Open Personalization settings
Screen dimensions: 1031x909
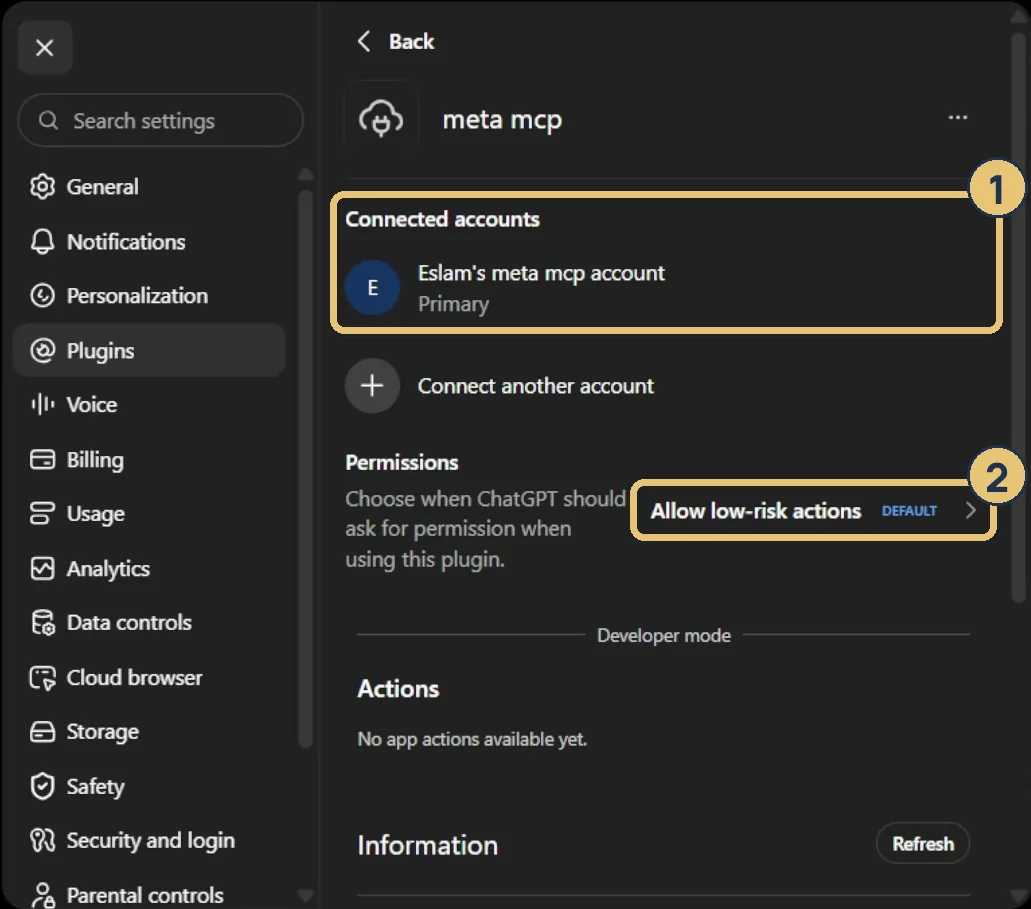[x=149, y=296]
